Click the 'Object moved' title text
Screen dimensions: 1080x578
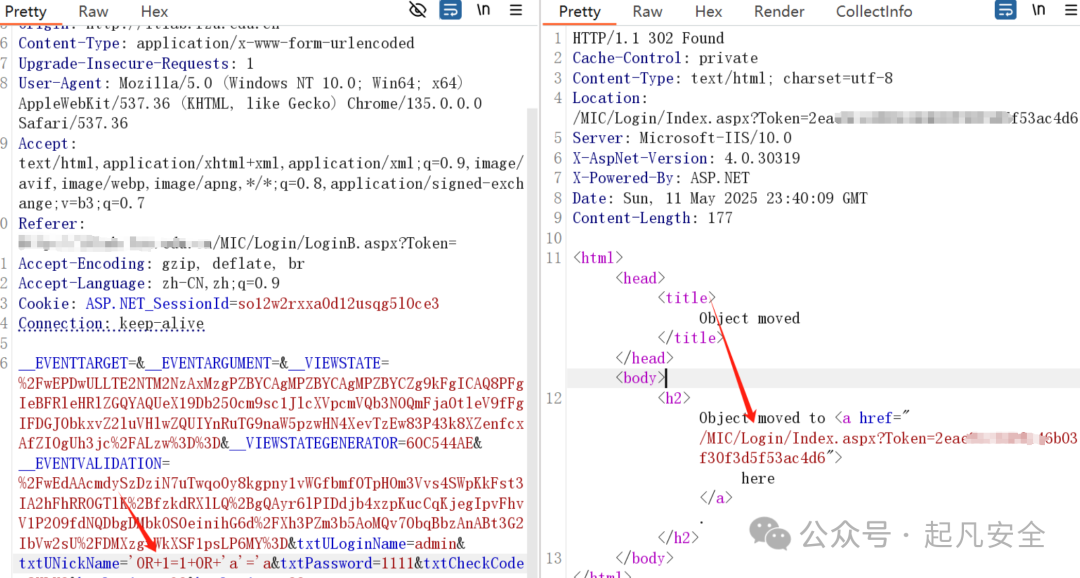[x=749, y=318]
